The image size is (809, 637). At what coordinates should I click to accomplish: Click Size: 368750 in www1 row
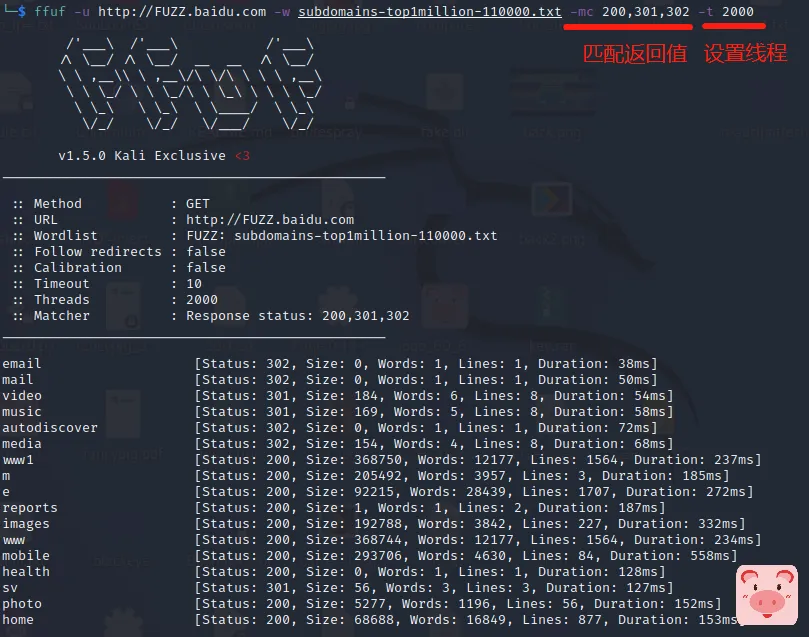(x=356, y=460)
